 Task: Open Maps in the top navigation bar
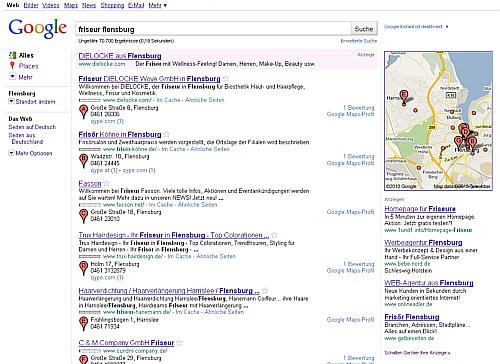71,5
